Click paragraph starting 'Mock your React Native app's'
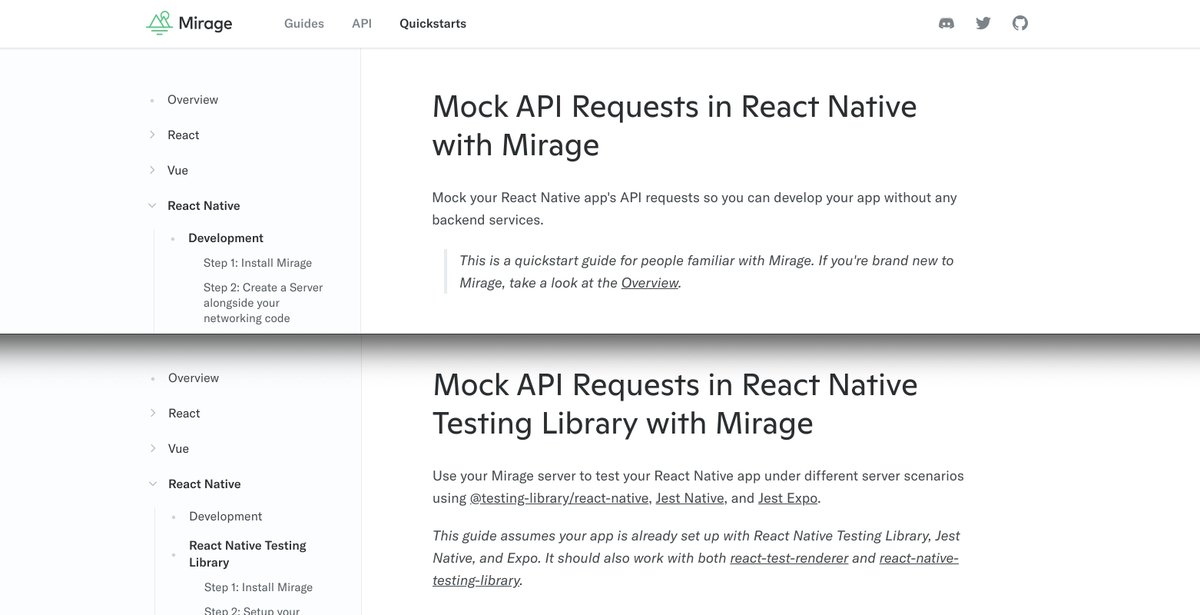 click(695, 208)
